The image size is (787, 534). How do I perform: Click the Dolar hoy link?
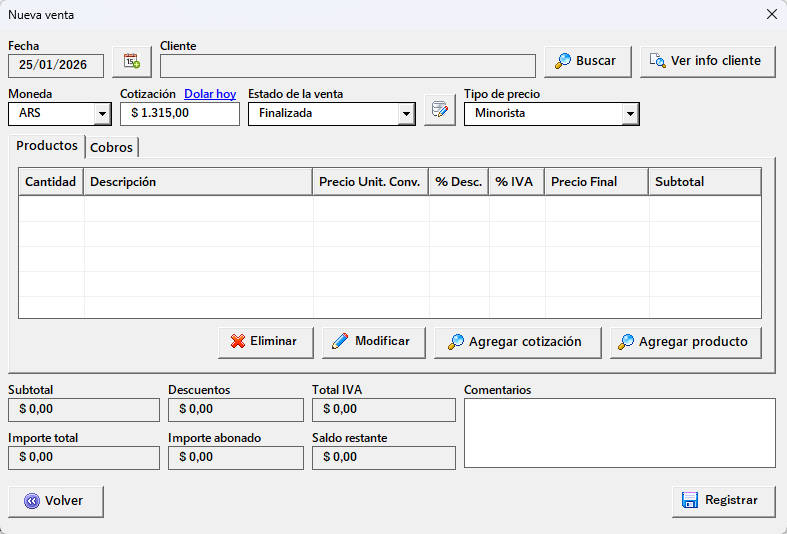210,94
